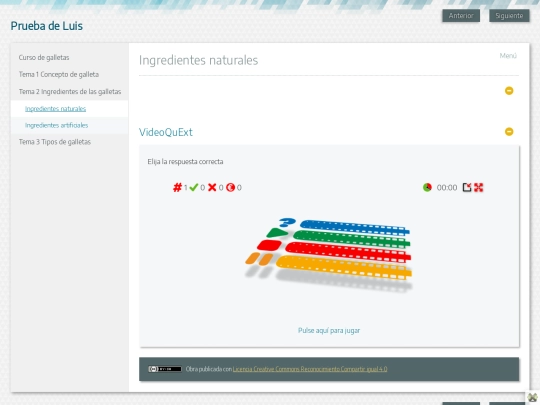The image size is (540, 405).
Task: Open Curso de galletas in sidebar
Action: tap(44, 58)
